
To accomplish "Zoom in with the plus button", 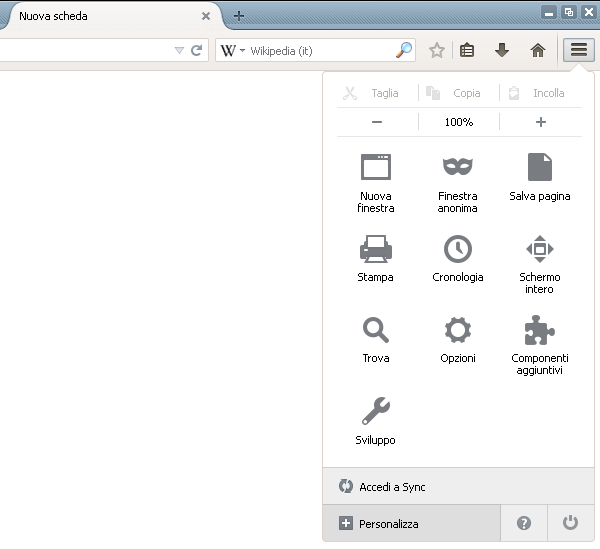I will tap(541, 122).
